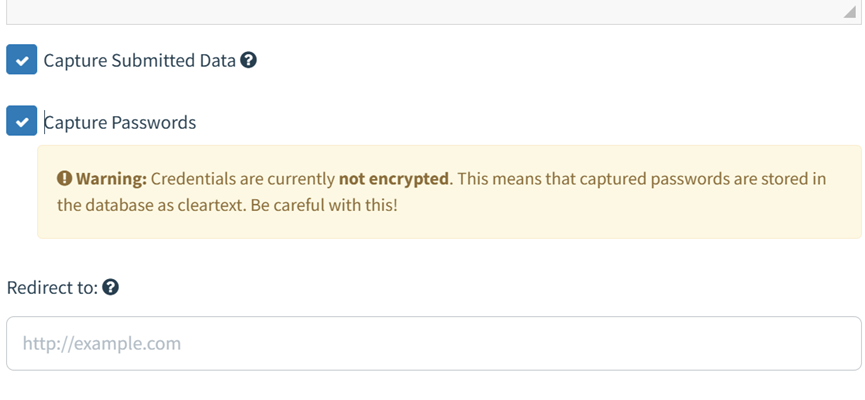Screen dimensions: 865x400
Task: Toggle via the Capture Passwords label text
Action: (120, 122)
